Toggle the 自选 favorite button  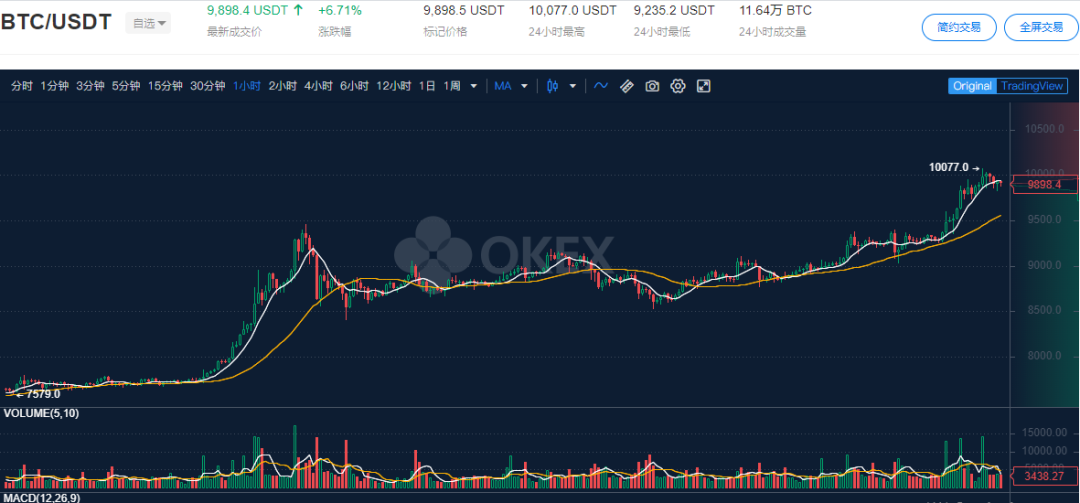[148, 23]
